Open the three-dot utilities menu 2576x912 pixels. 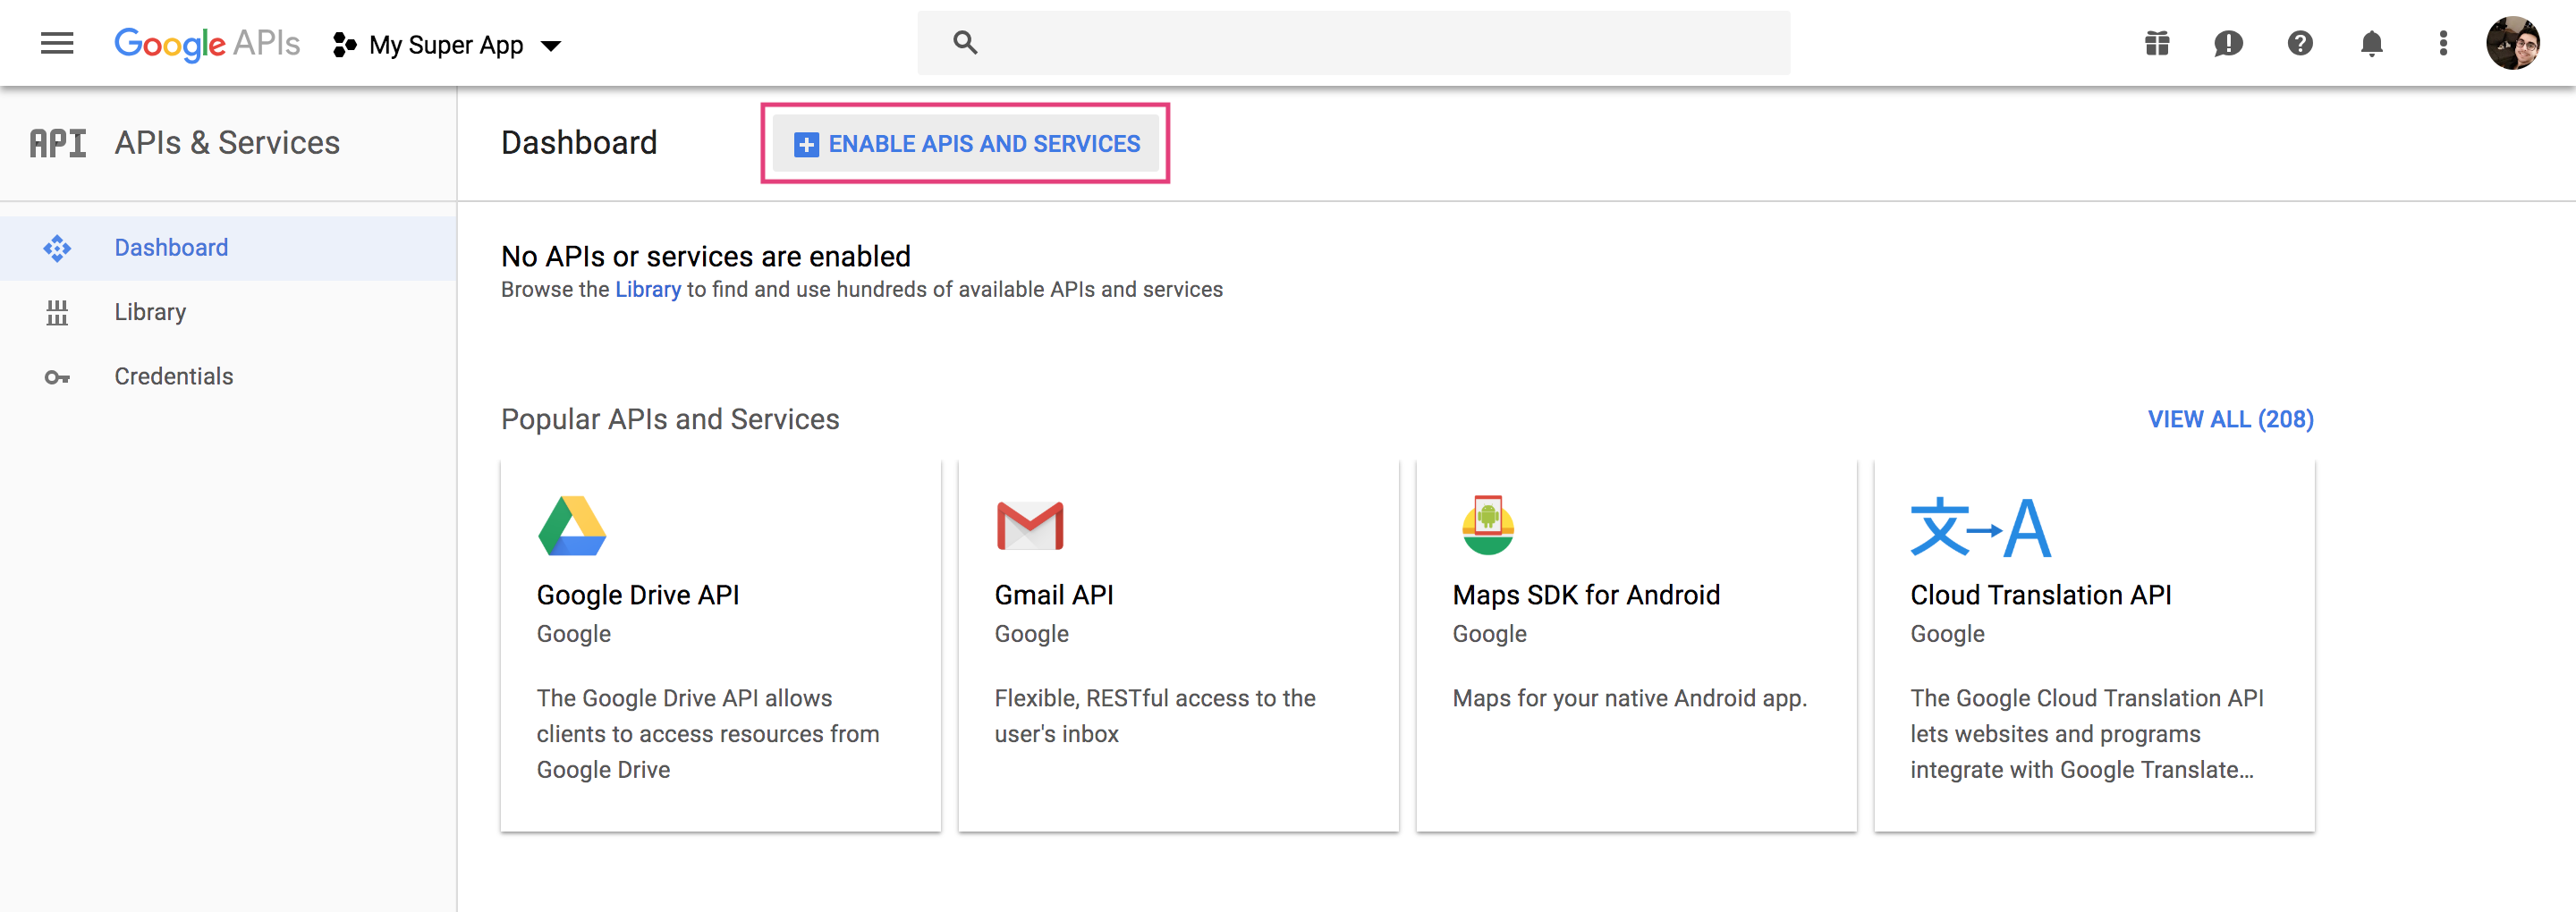[2443, 44]
